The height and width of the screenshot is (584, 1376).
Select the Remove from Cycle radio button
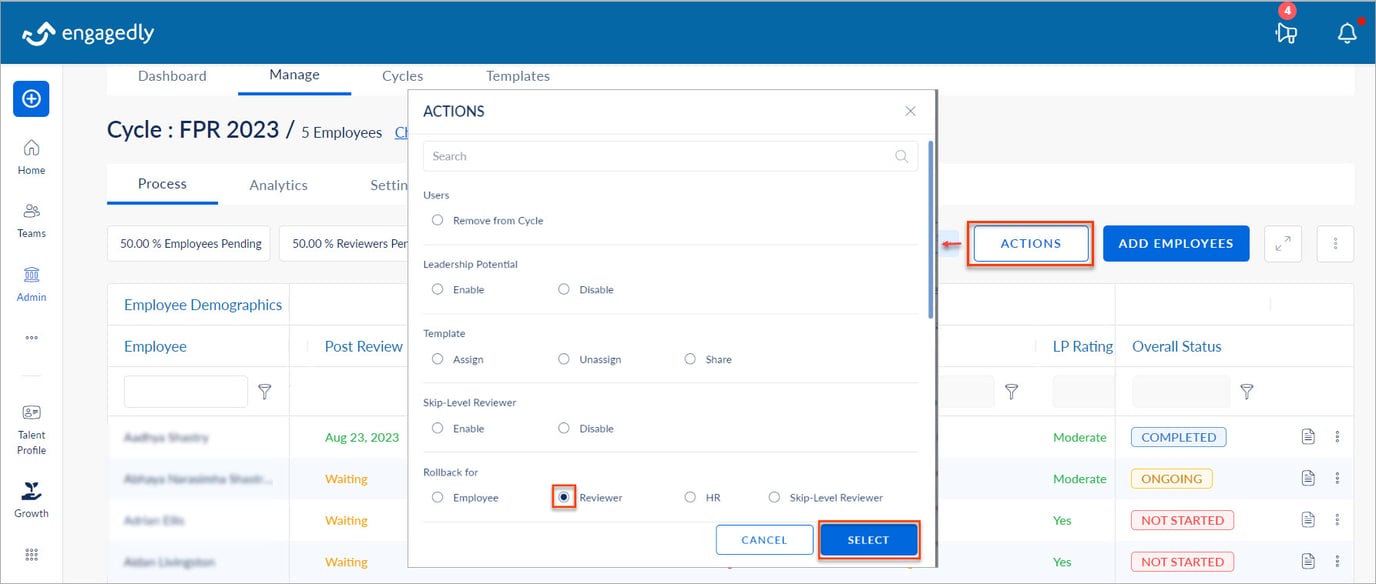(437, 220)
